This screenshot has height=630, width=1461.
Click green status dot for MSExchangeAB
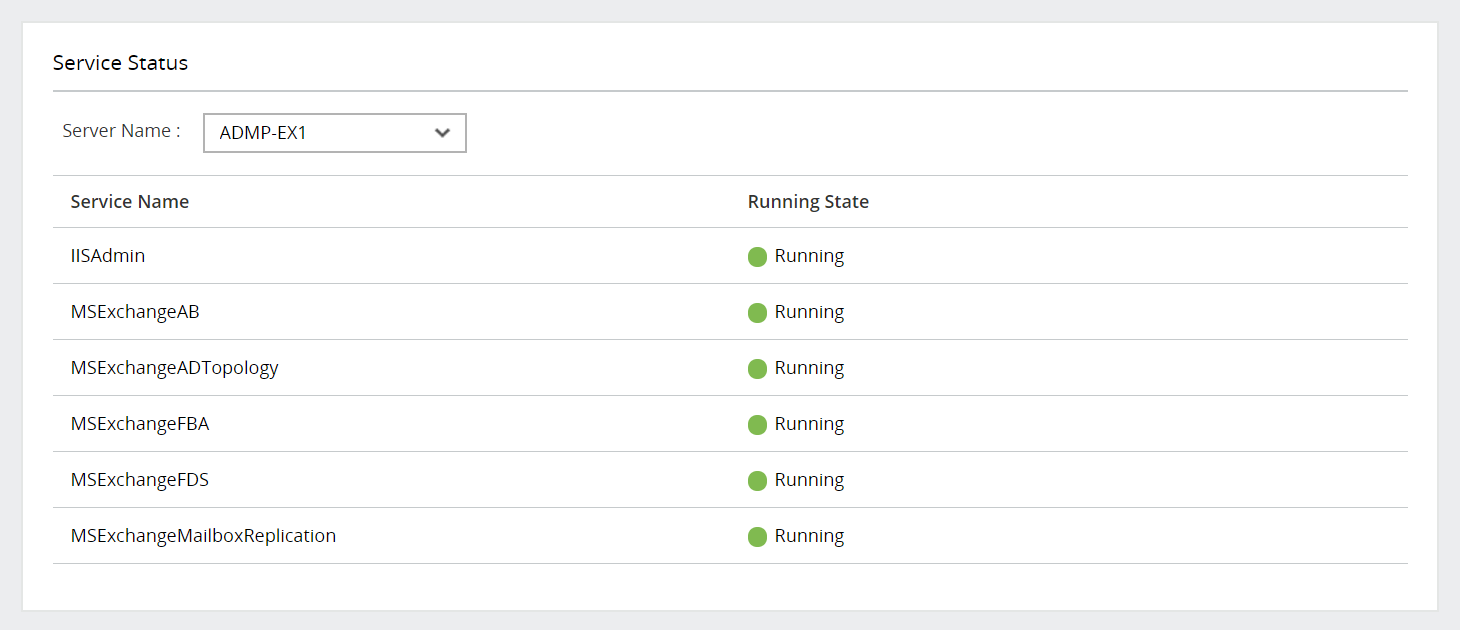[x=757, y=313]
